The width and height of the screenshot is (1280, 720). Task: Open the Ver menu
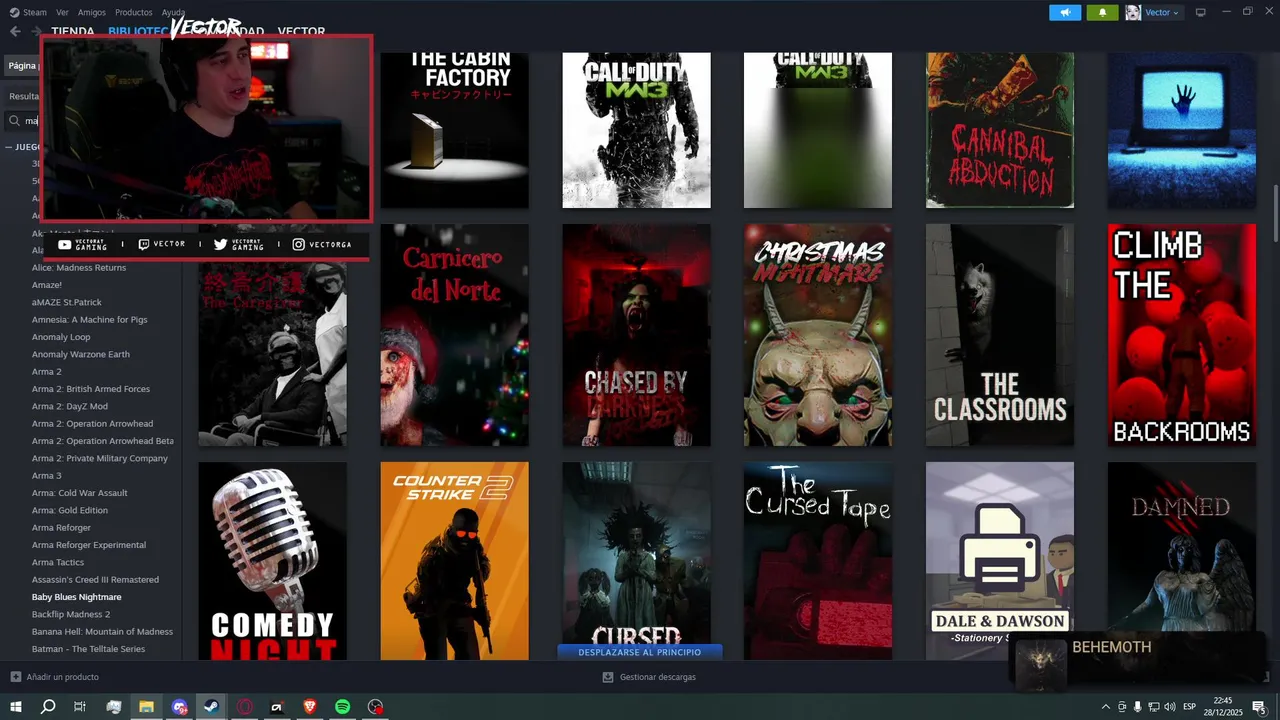(63, 12)
